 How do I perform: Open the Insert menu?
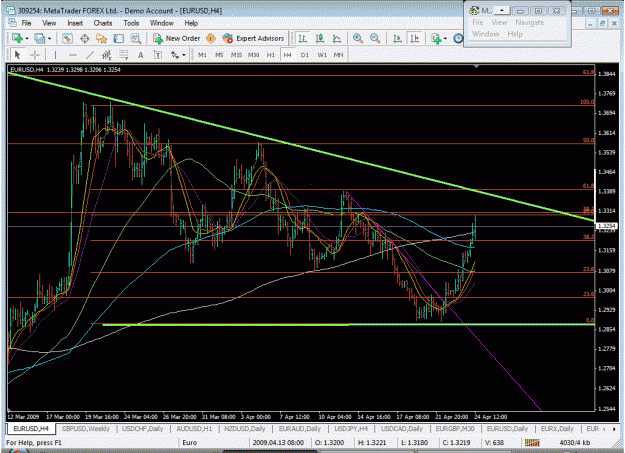point(75,23)
